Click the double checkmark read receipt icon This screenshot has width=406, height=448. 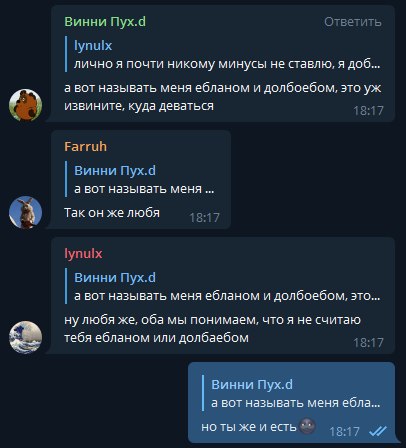pos(378,431)
